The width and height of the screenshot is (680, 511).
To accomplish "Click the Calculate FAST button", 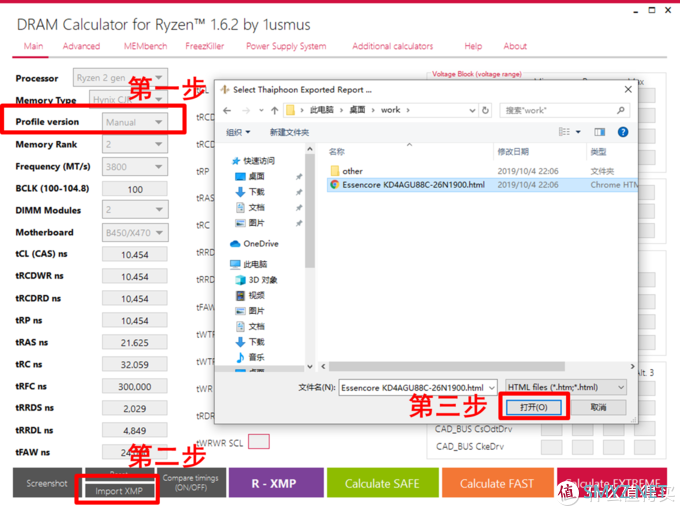I will coord(497,483).
